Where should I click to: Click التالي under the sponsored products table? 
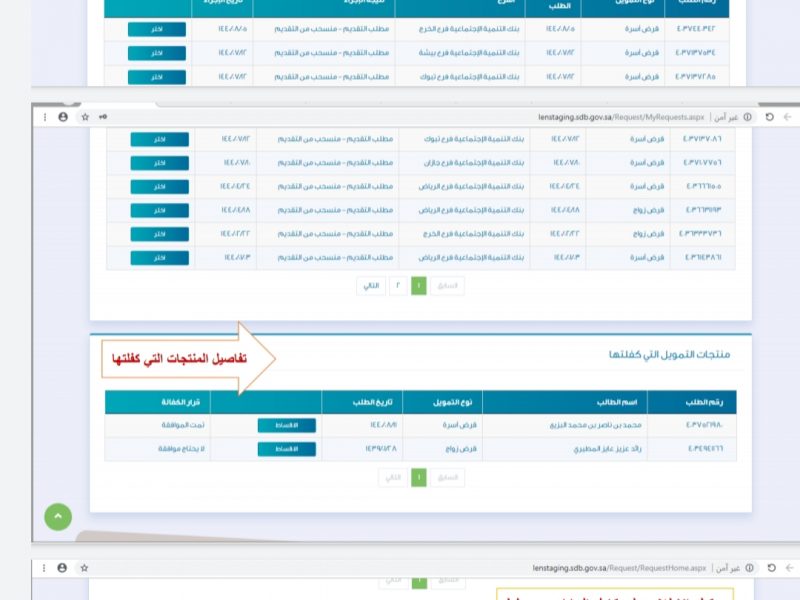tap(393, 478)
